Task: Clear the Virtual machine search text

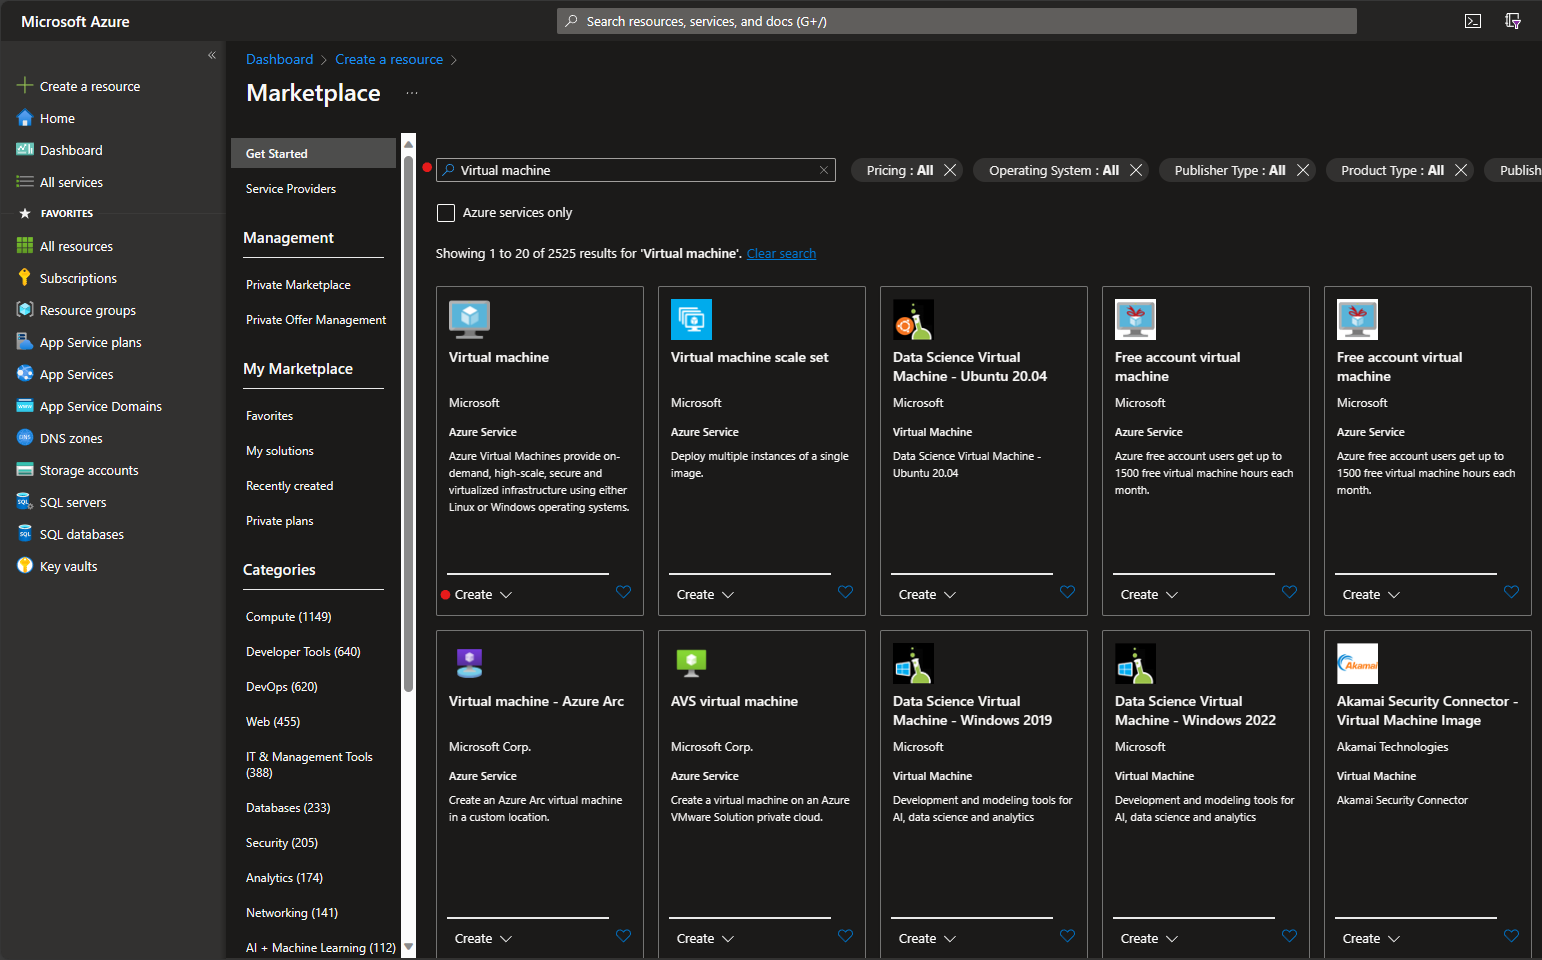Action: pyautogui.click(x=824, y=170)
